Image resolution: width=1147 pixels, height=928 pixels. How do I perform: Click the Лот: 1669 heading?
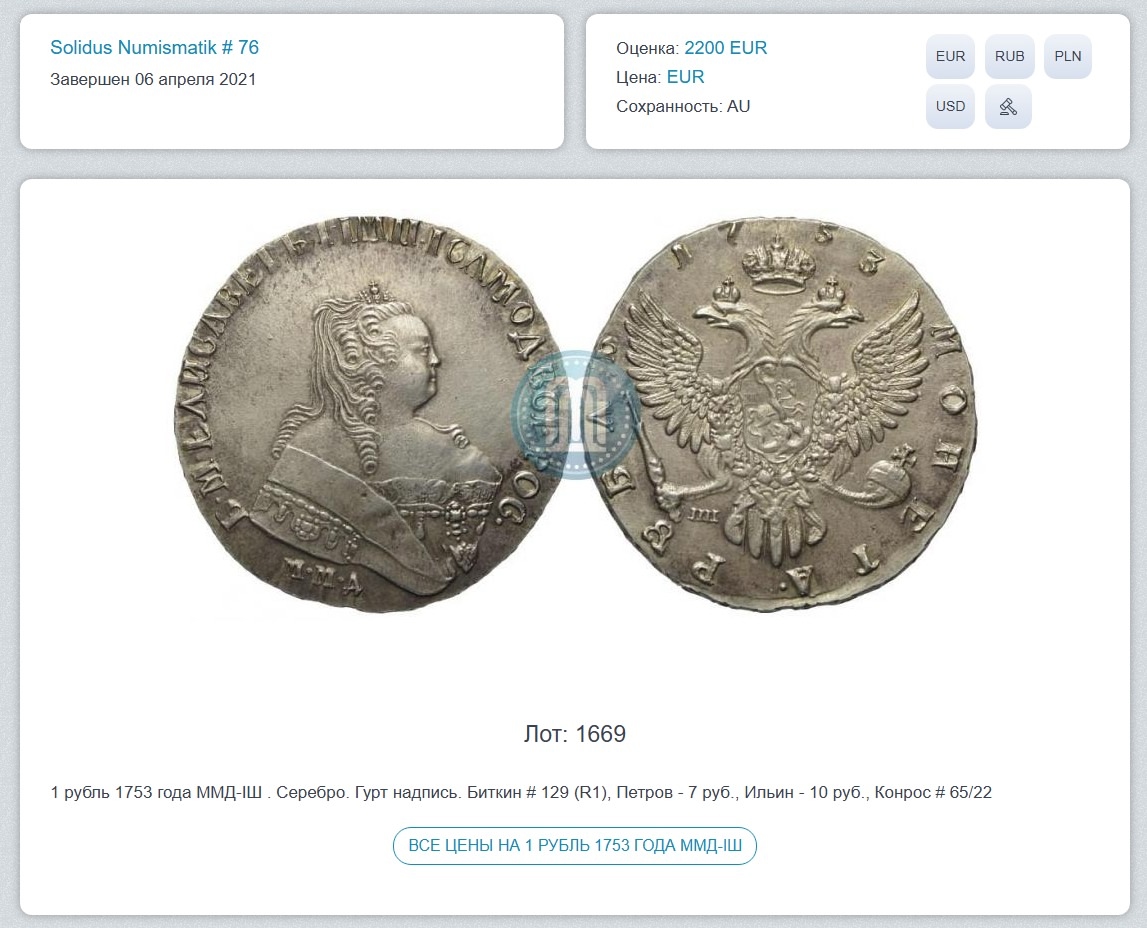575,733
